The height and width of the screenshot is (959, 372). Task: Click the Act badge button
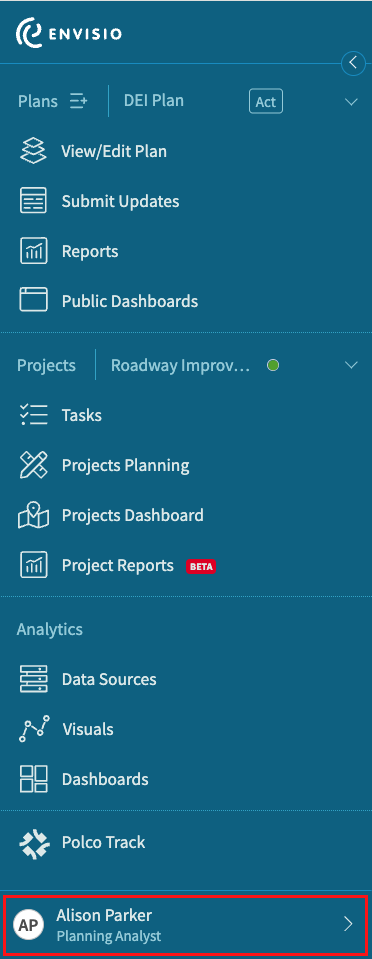click(266, 102)
